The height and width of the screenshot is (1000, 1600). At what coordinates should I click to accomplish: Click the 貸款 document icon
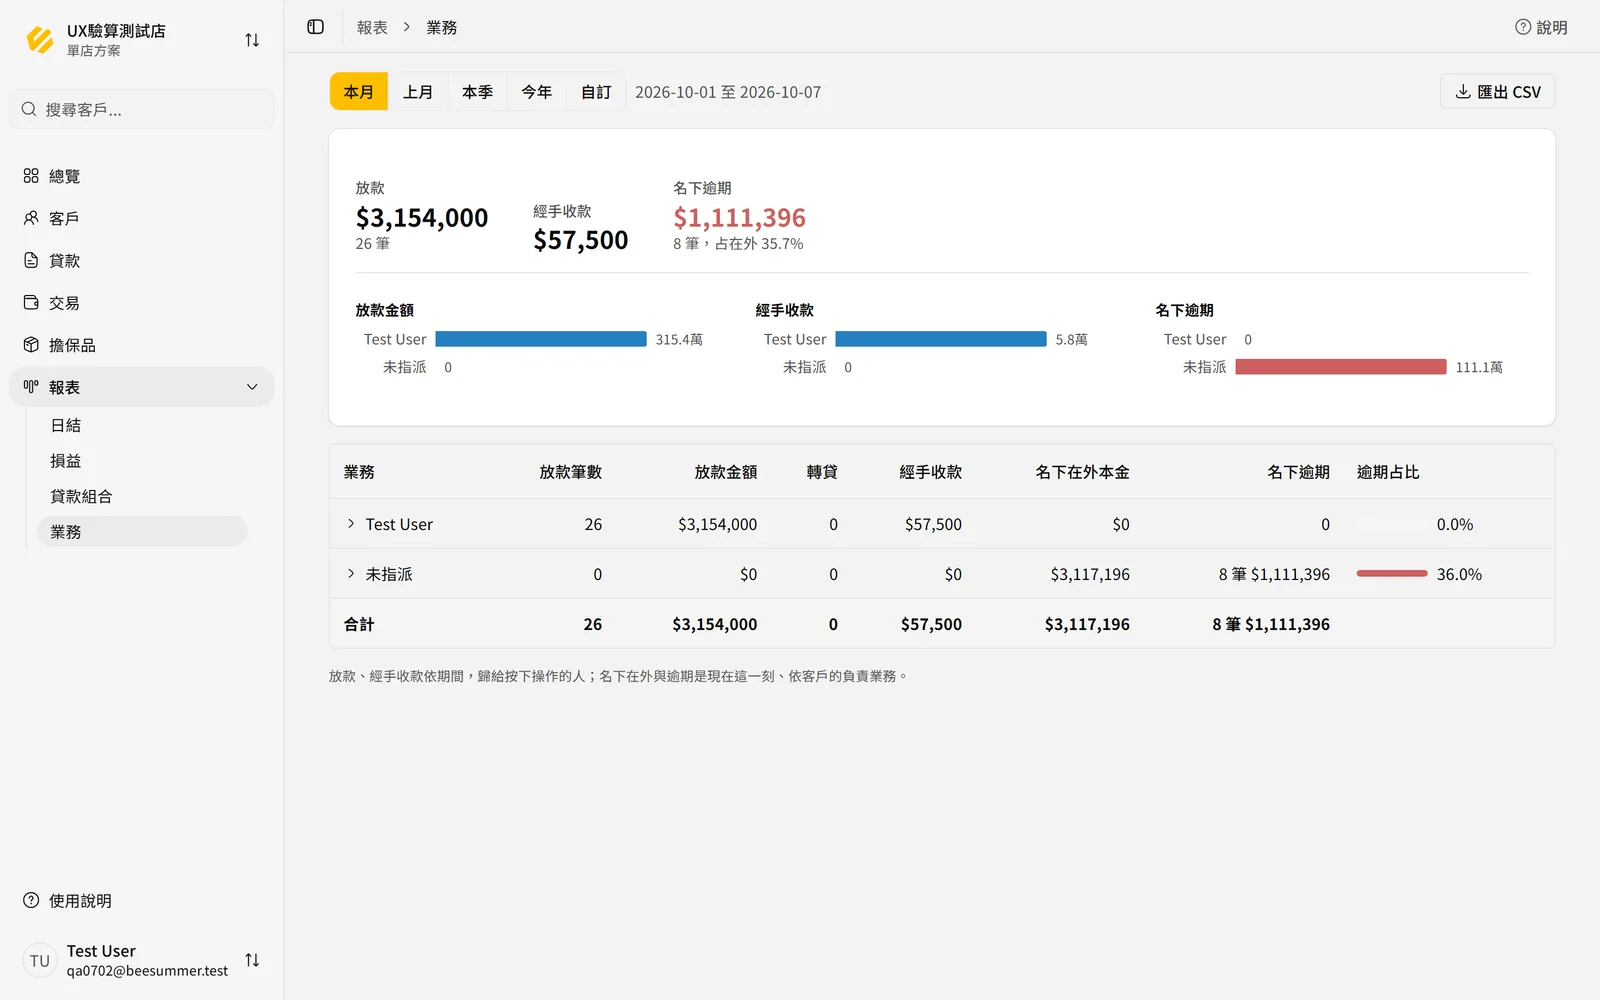coord(31,260)
